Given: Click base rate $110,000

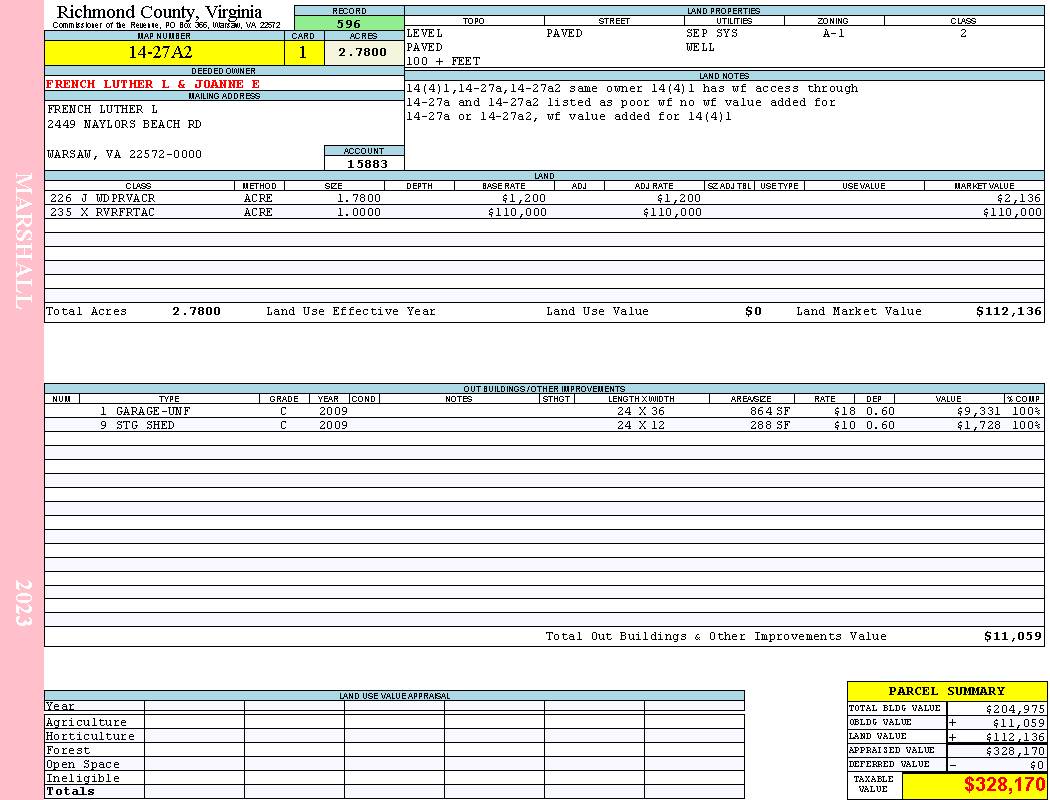Looking at the screenshot, I should tap(517, 212).
